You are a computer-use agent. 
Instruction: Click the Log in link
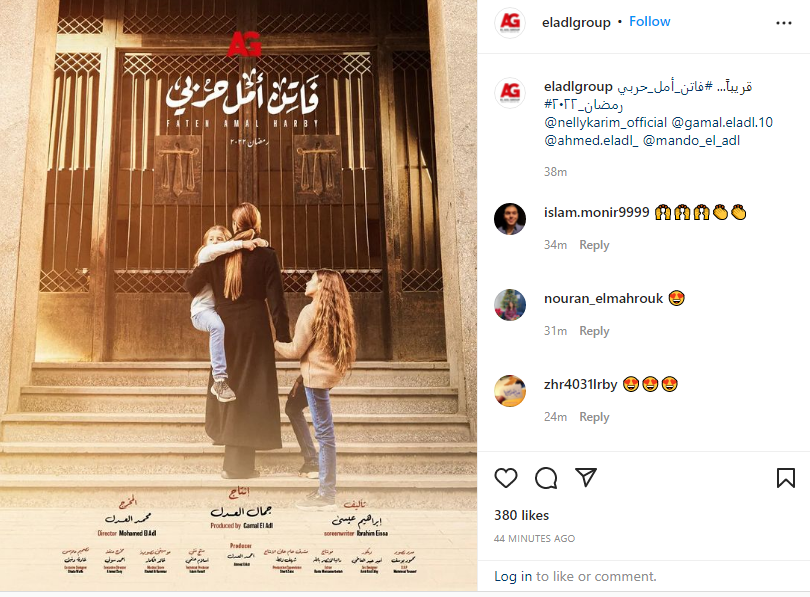tap(513, 576)
